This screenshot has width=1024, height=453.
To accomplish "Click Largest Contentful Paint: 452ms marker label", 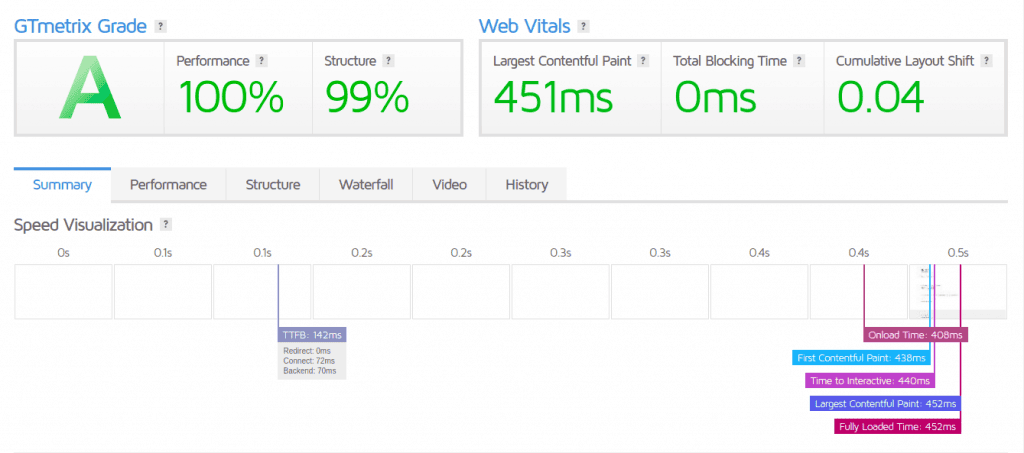I will click(885, 403).
